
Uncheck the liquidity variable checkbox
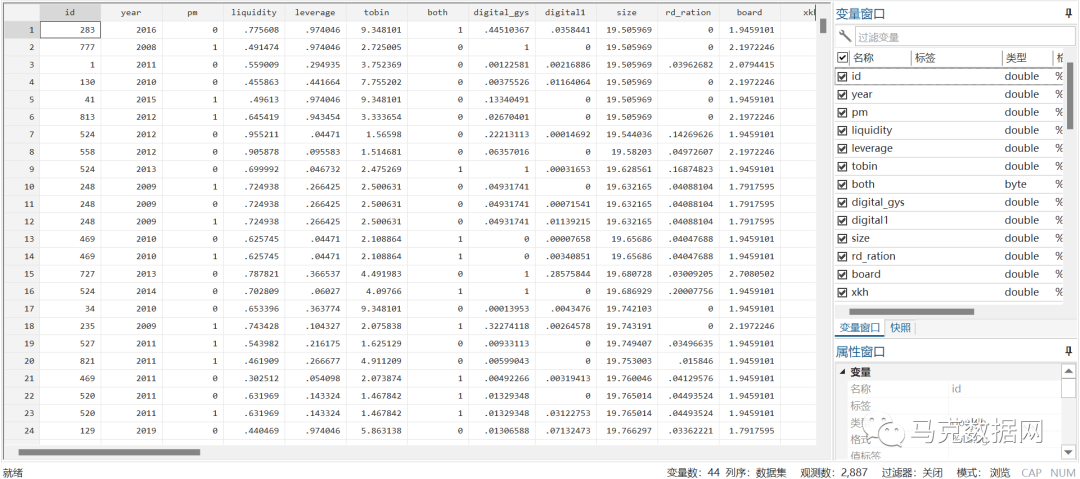(842, 130)
